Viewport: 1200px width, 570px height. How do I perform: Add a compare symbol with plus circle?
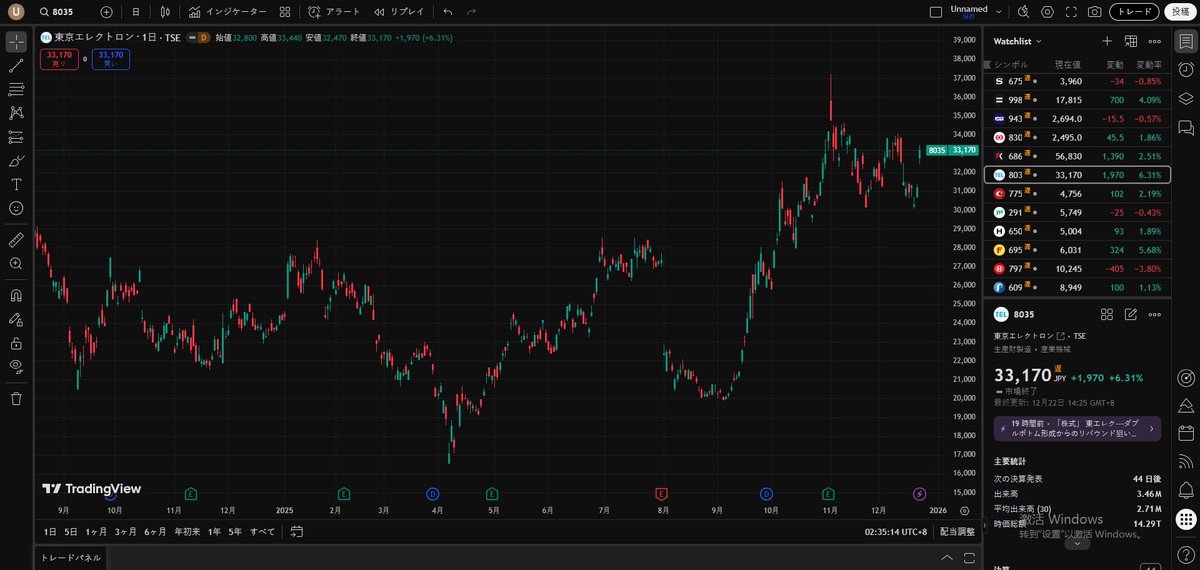(x=107, y=12)
